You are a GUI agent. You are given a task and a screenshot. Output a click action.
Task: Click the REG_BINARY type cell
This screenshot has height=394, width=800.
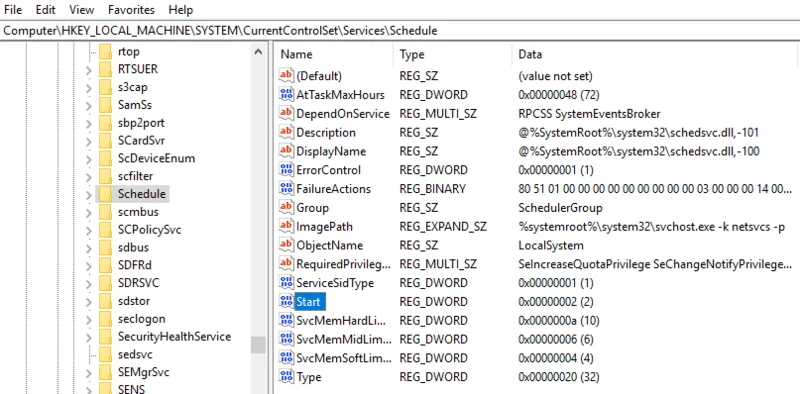coord(433,189)
